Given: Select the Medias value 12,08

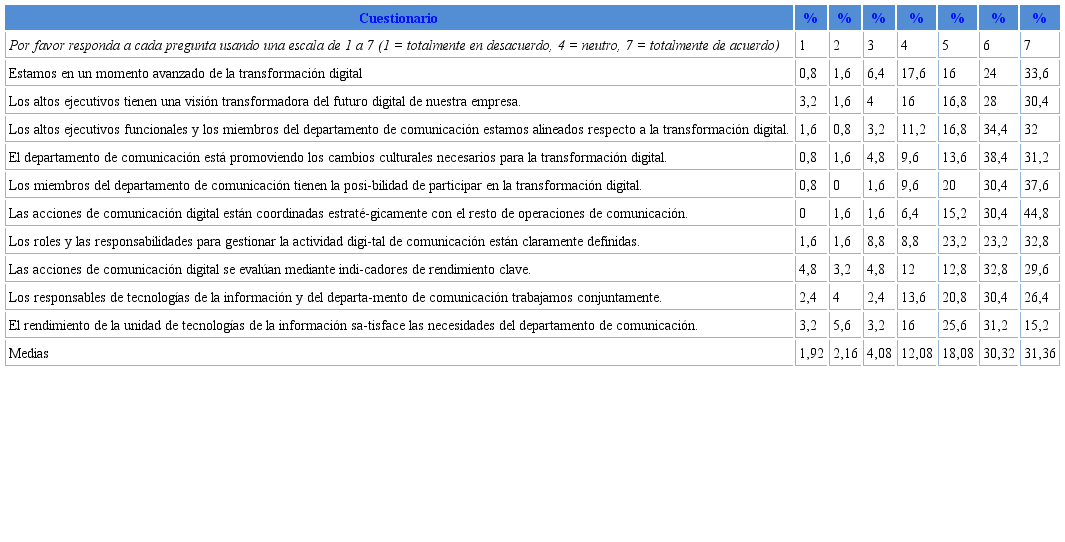Looking at the screenshot, I should 916,353.
